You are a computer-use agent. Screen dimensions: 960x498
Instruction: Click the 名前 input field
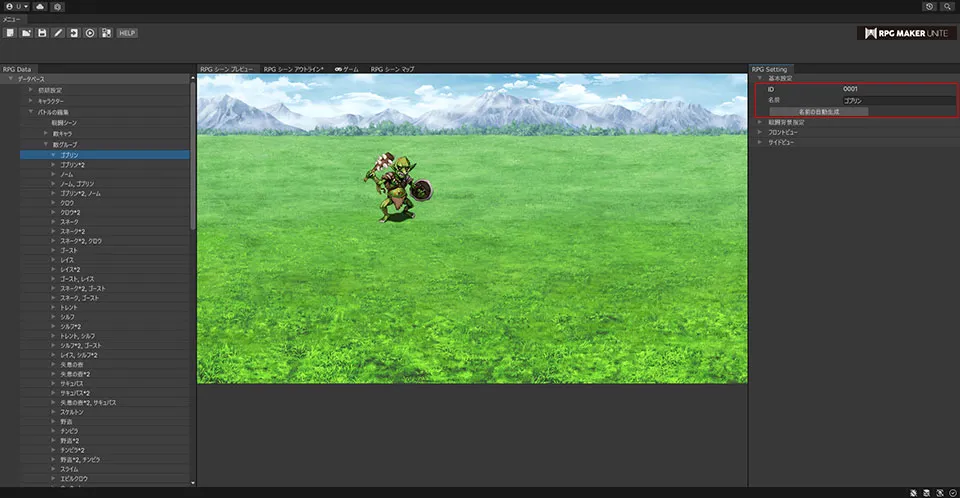pos(898,100)
